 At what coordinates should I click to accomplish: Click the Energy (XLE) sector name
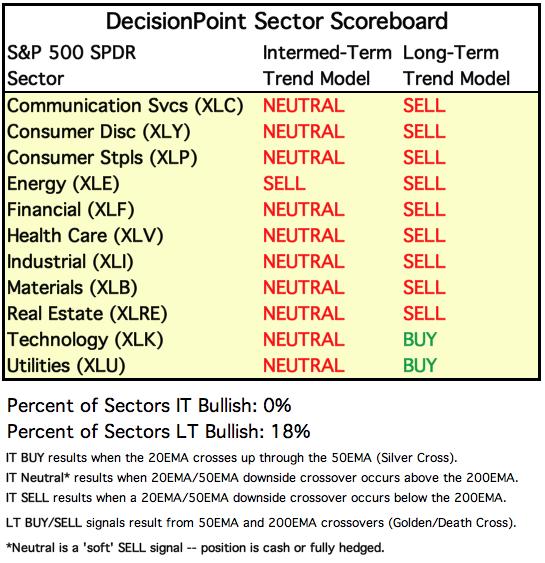(x=63, y=184)
